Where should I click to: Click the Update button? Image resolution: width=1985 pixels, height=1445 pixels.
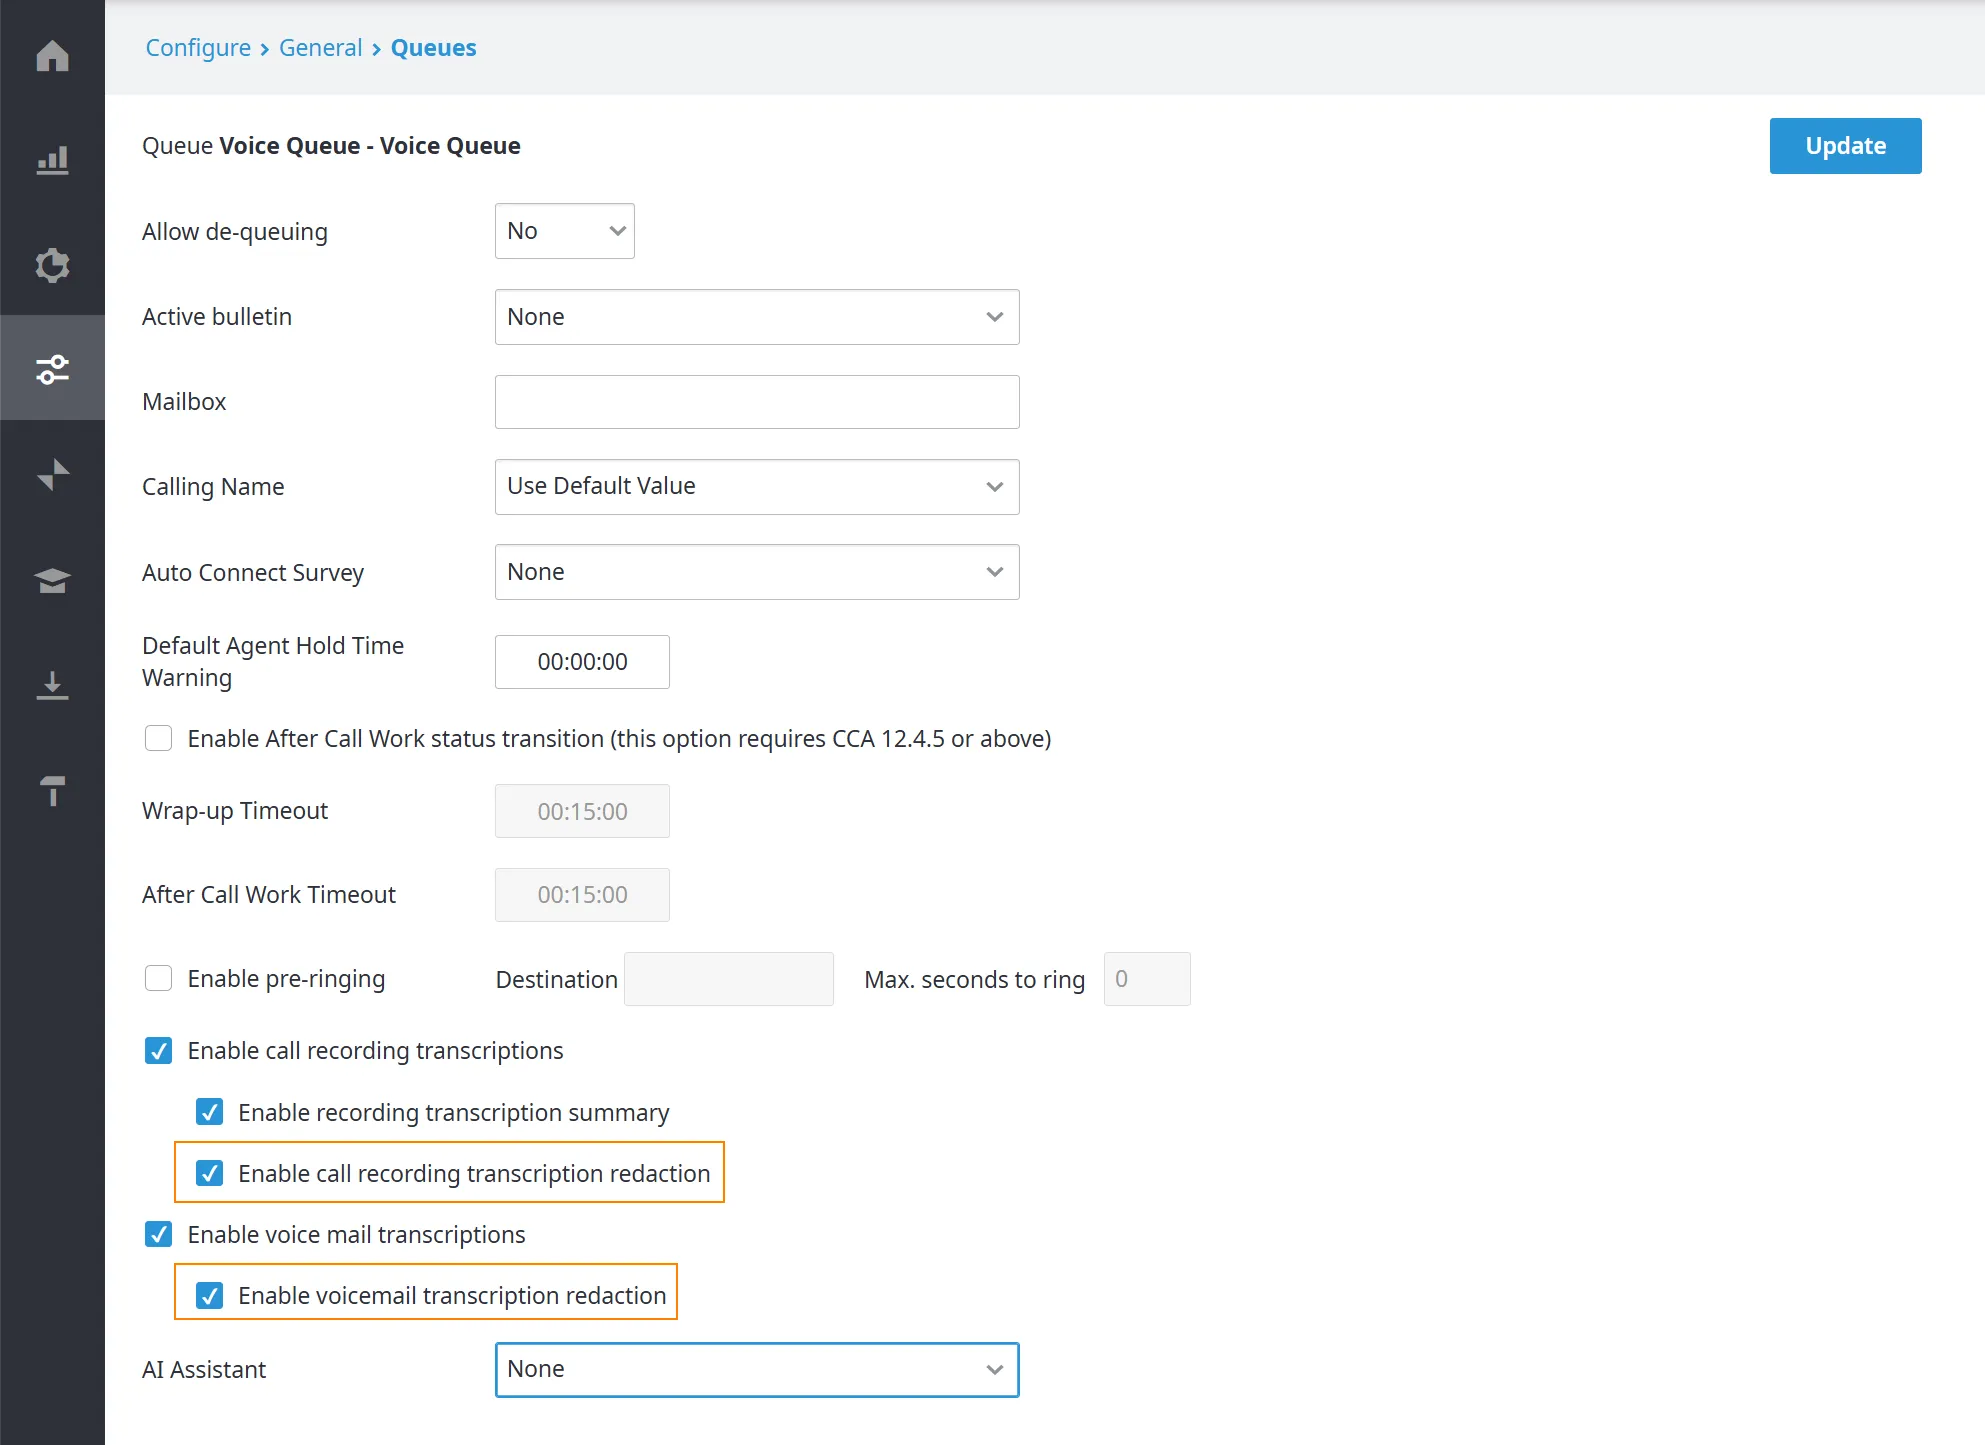point(1845,146)
